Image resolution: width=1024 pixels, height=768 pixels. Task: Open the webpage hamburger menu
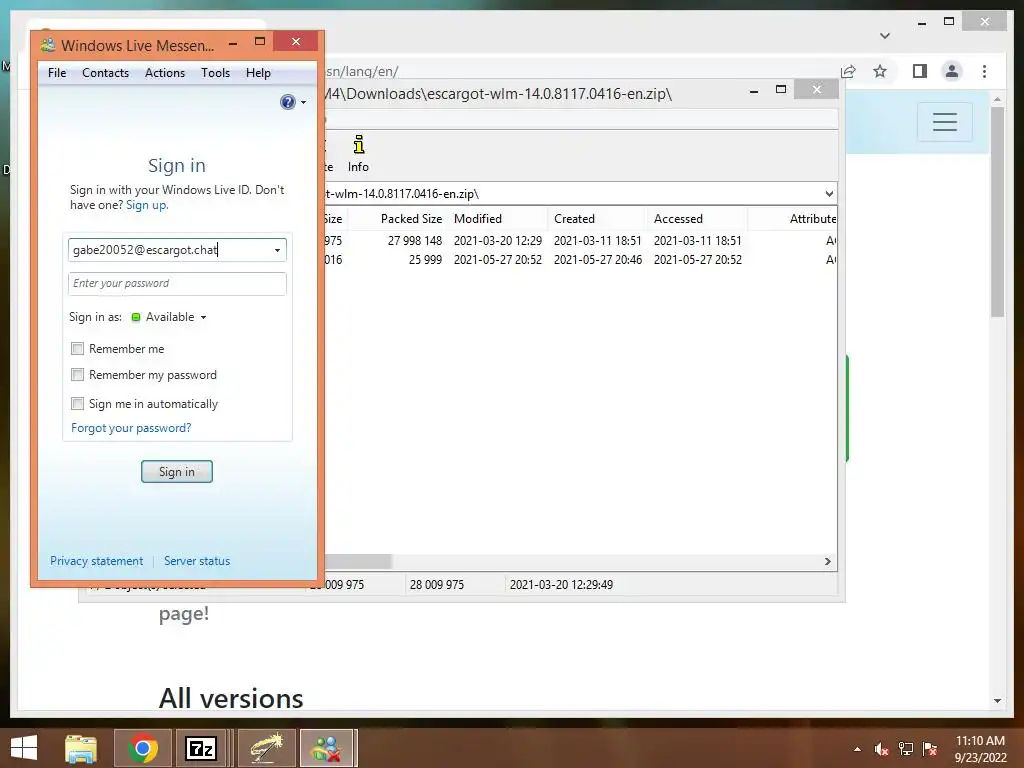945,121
